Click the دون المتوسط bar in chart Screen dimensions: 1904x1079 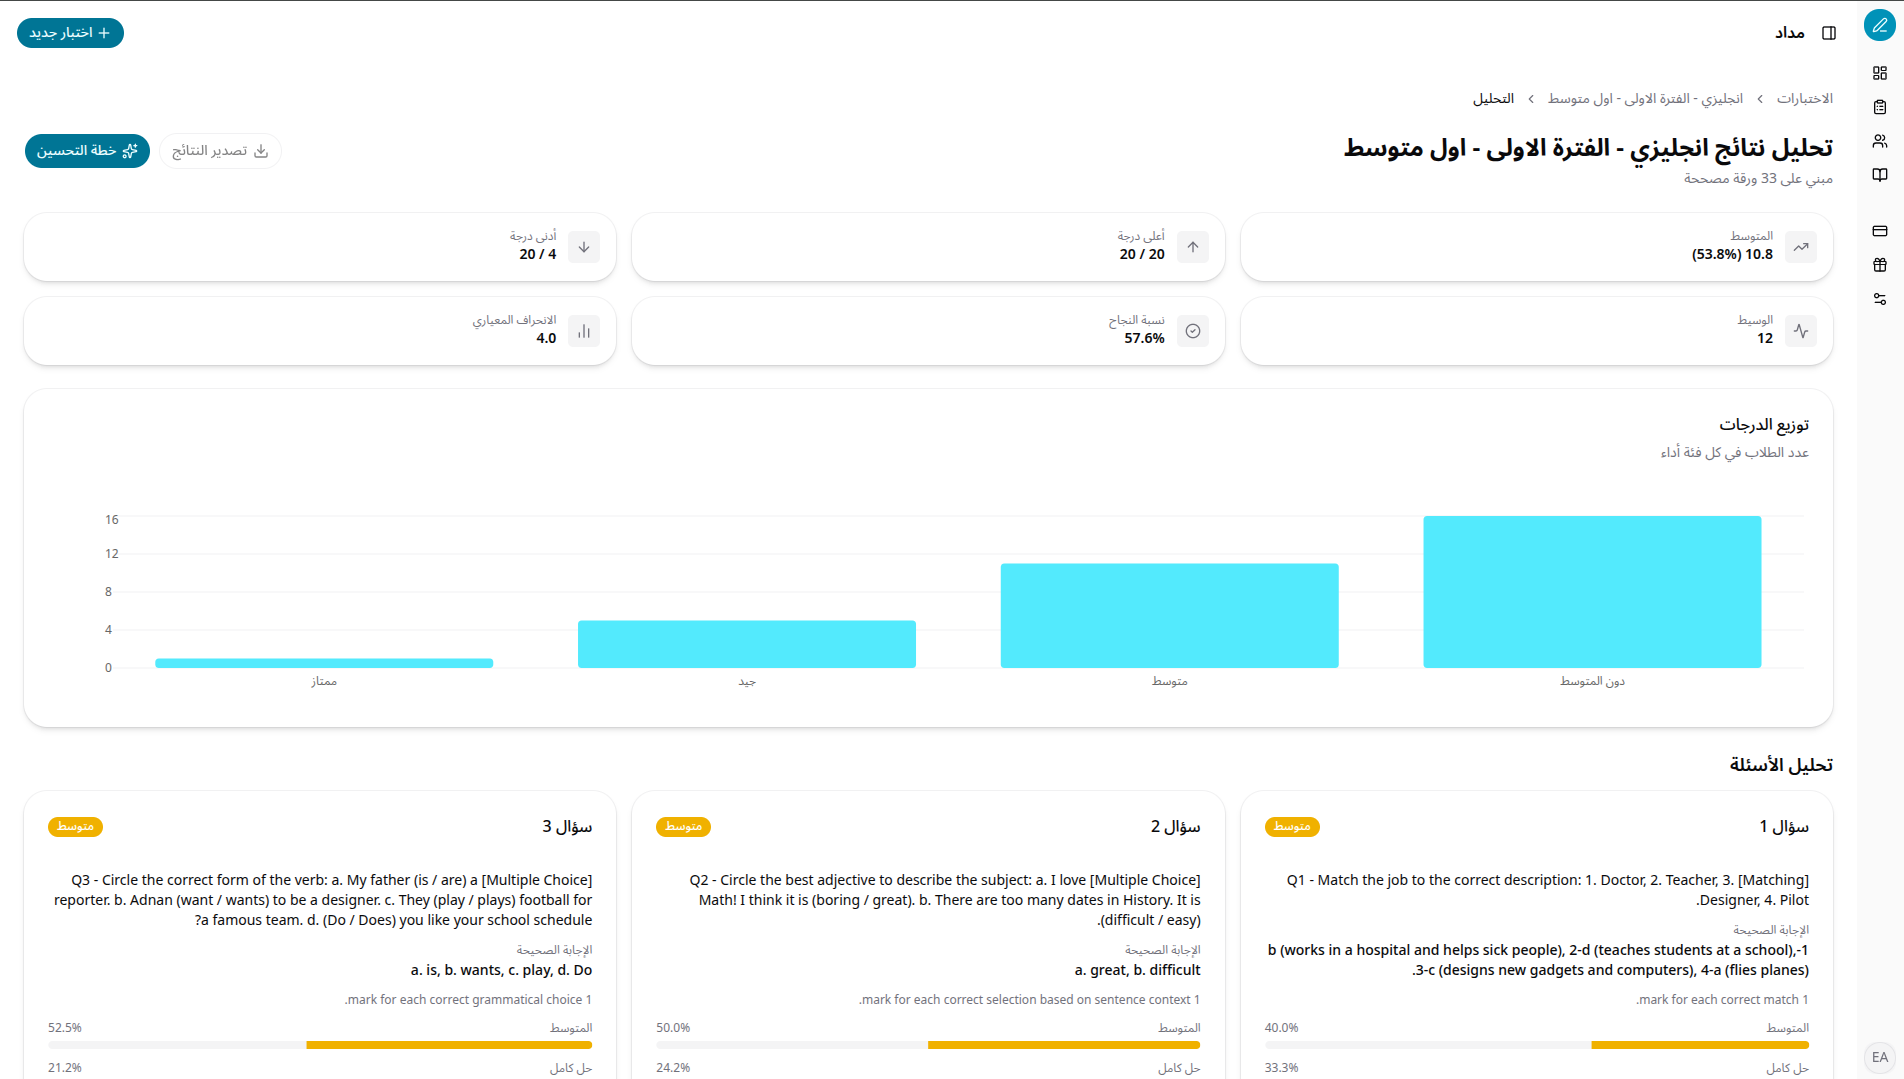pyautogui.click(x=1591, y=592)
